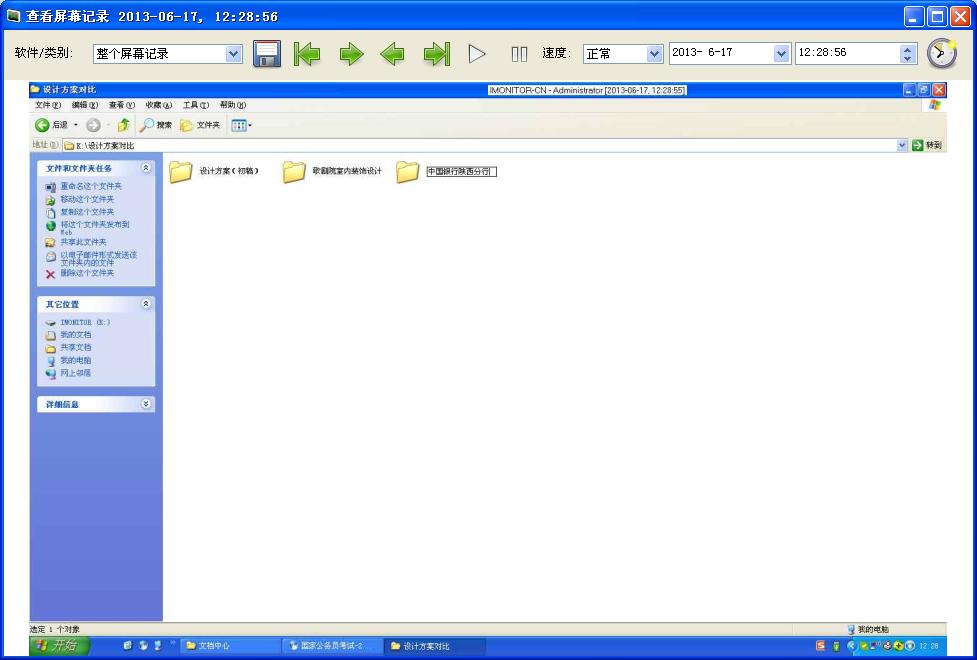Jump to first record with green arrow
Screen dimensions: 977x660
coord(307,54)
